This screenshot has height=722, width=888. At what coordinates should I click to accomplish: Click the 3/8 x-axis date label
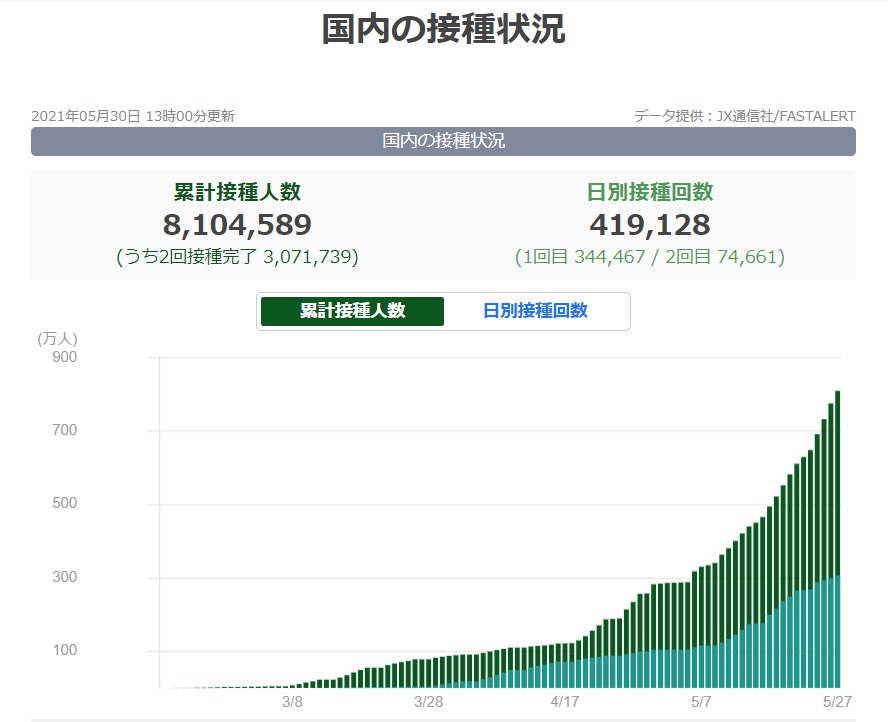(x=292, y=702)
